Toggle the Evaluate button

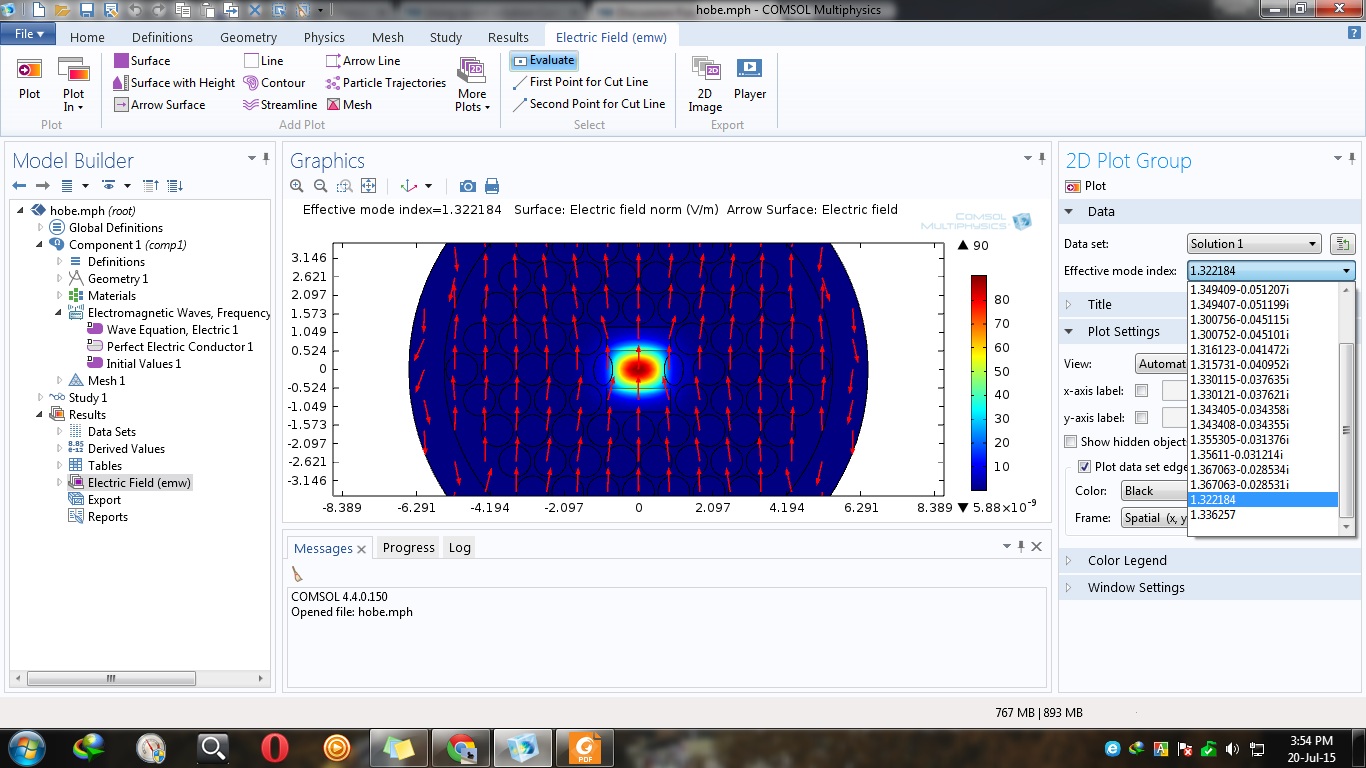pos(543,61)
